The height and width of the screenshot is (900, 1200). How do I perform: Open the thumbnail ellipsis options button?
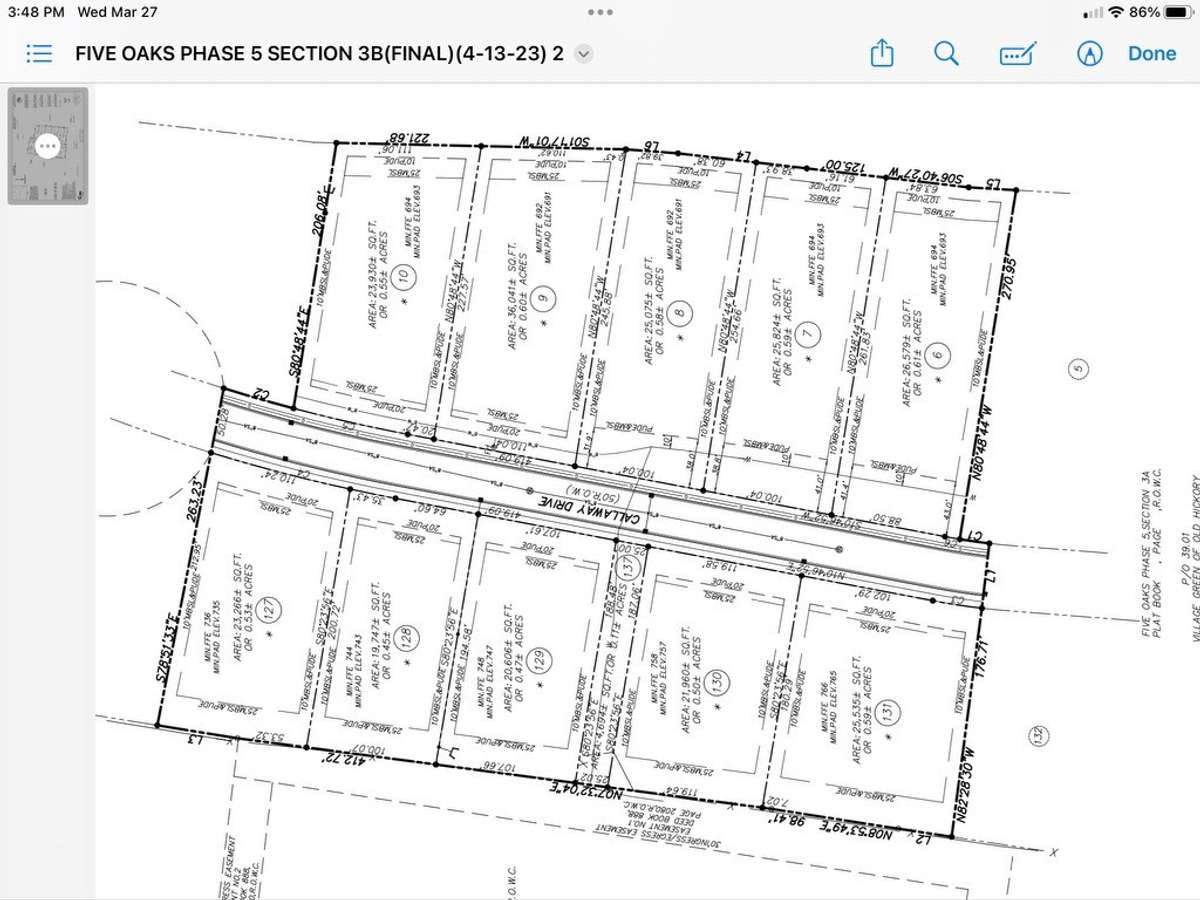coord(48,146)
